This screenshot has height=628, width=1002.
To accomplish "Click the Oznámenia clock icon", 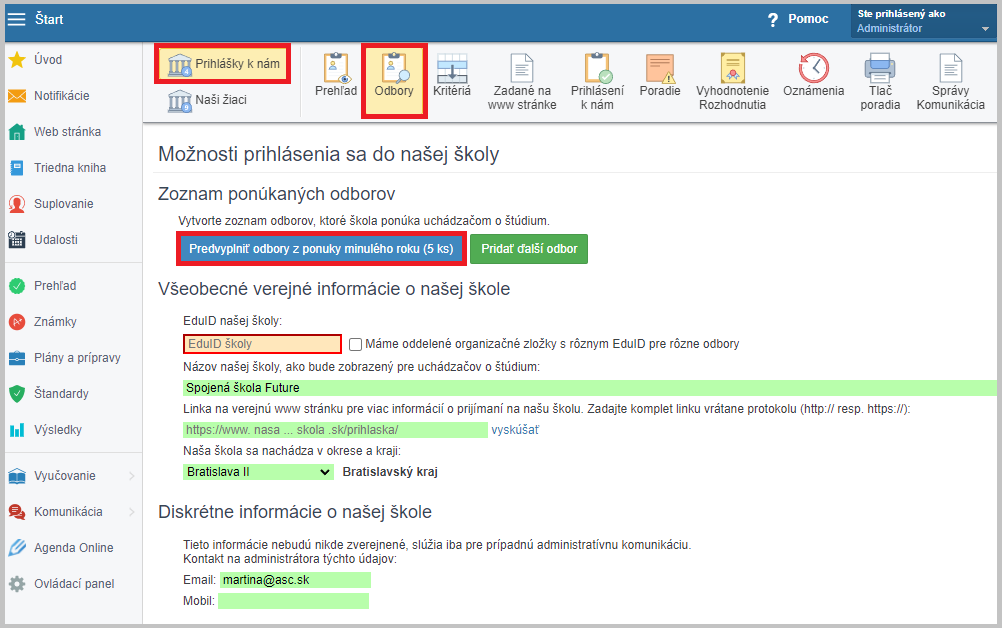I will tap(813, 69).
